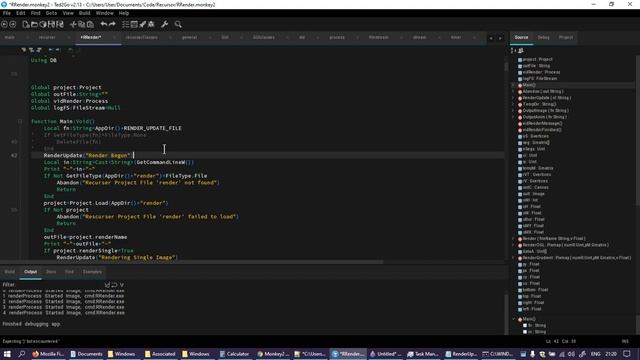Collapse the Function Main code fold marker
Viewport: 640px width, 360px height.
[x=20, y=121]
